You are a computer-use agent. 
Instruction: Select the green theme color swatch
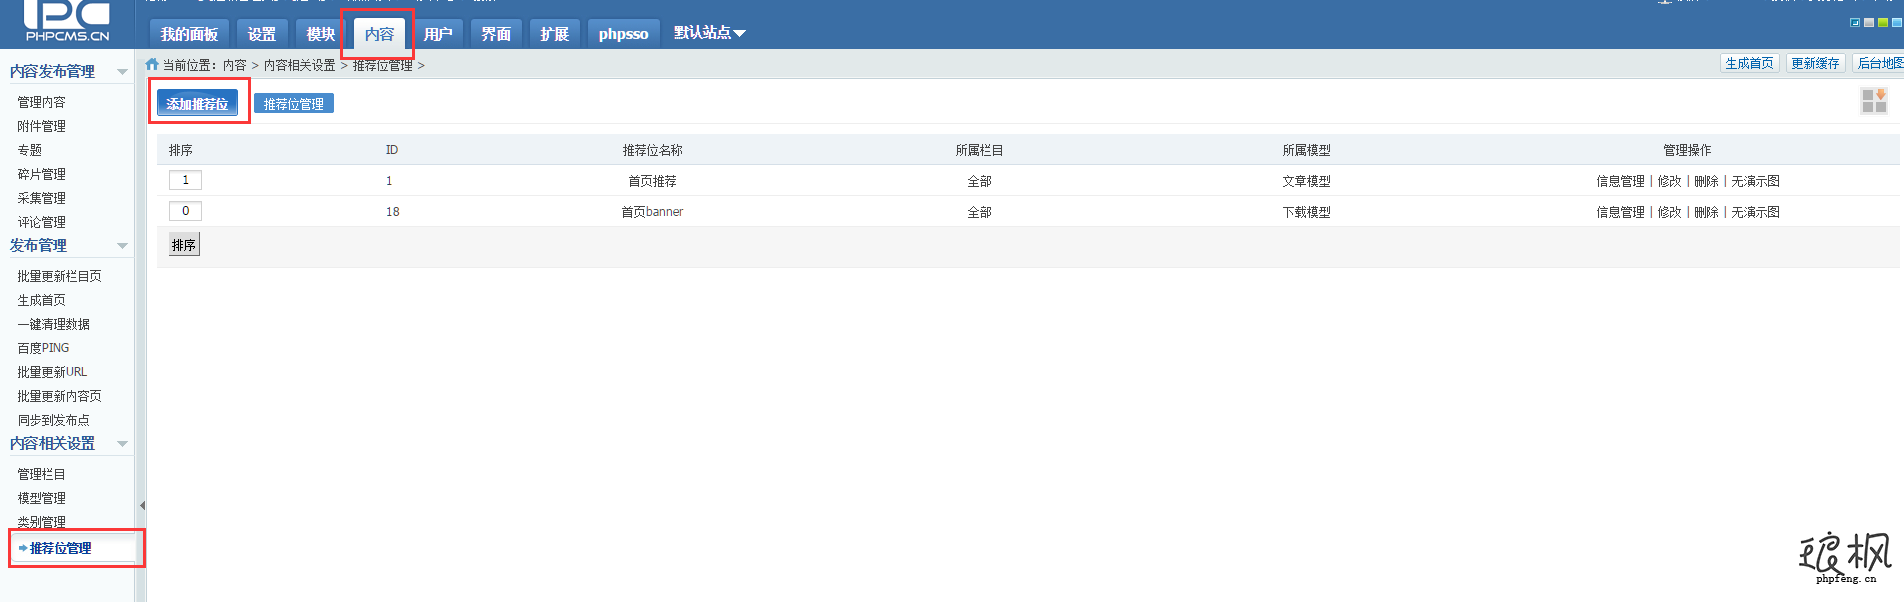click(1883, 22)
